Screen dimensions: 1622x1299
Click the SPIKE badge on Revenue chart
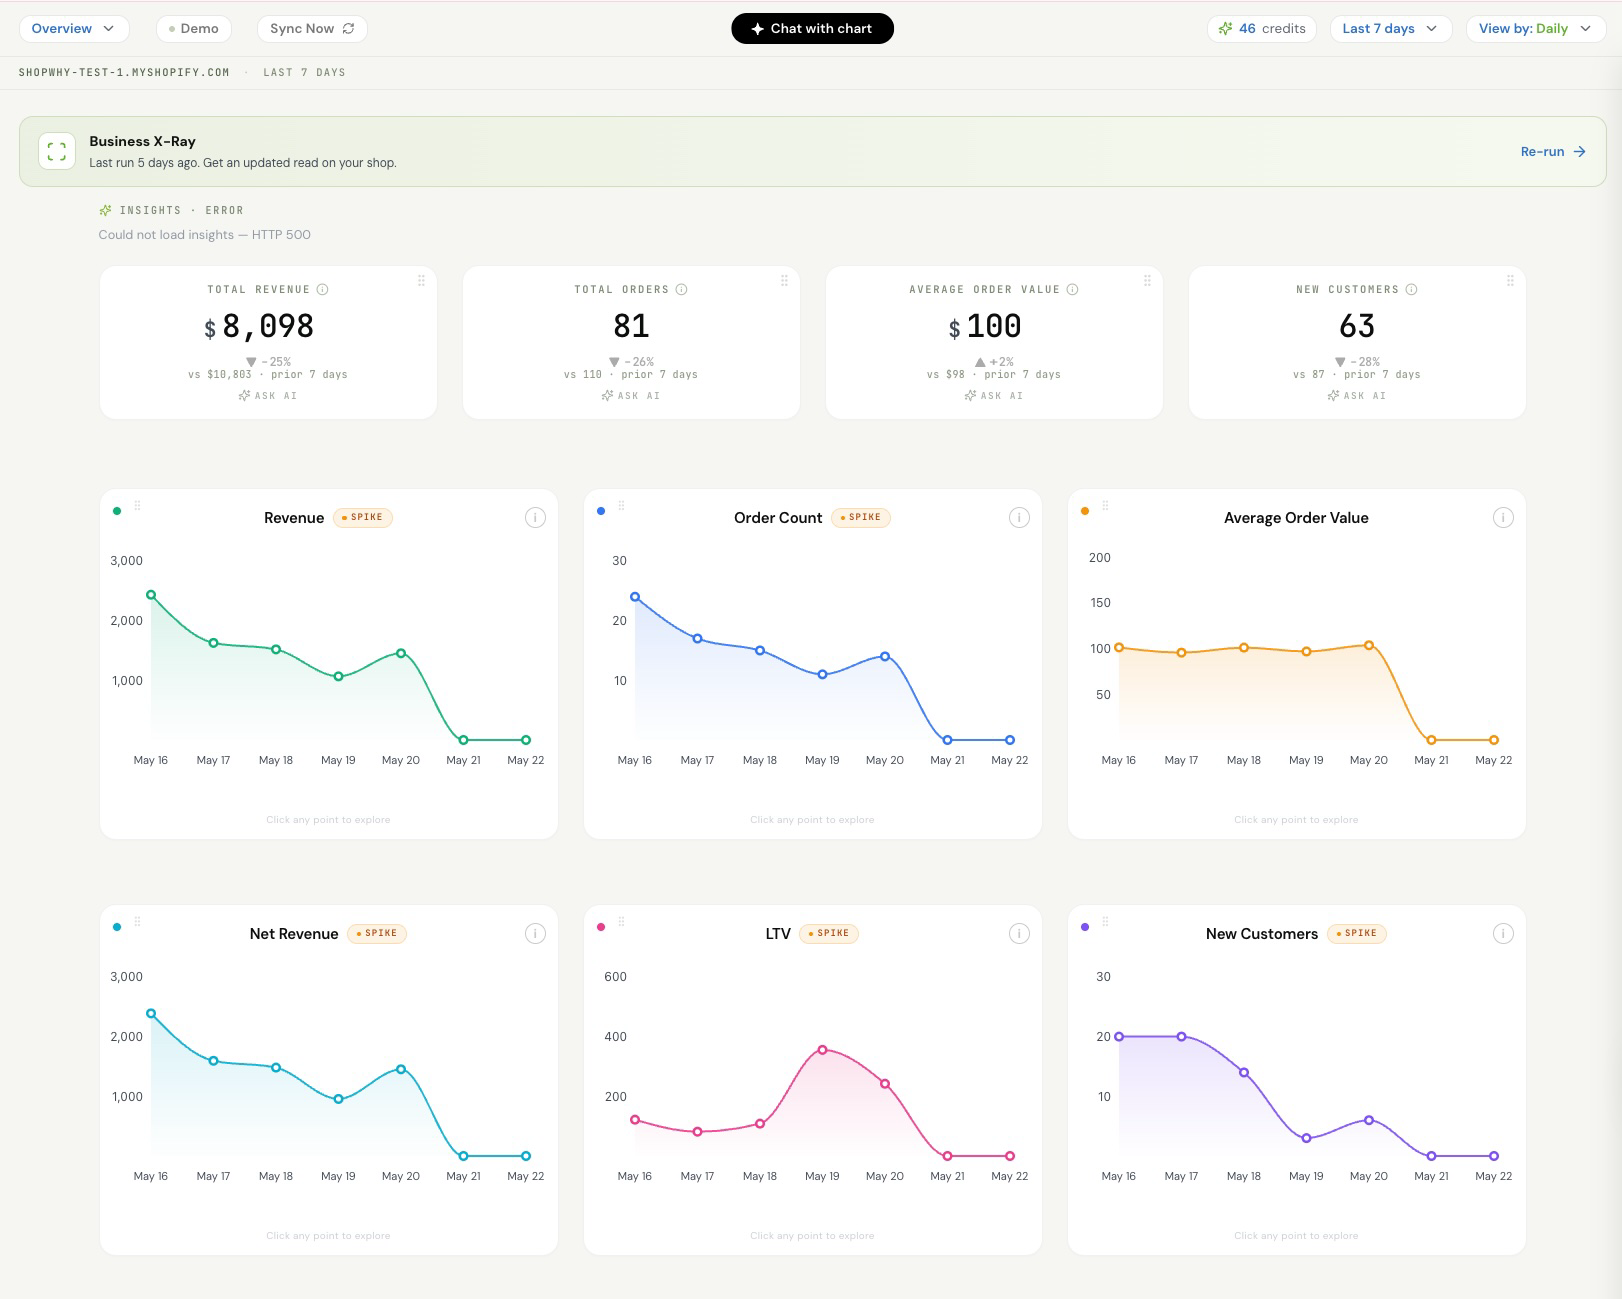coord(363,517)
